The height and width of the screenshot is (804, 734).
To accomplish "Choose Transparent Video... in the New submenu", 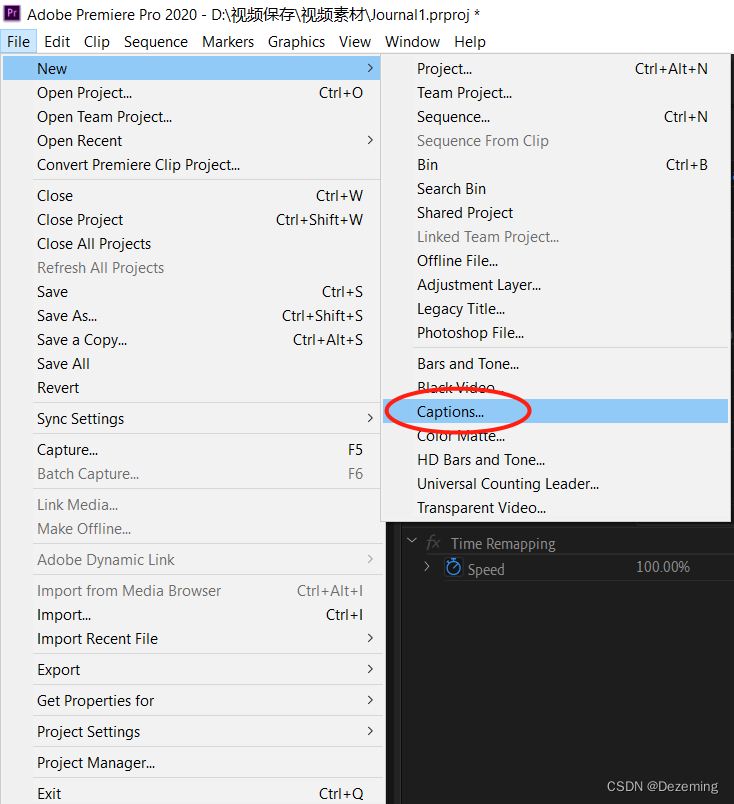I will coord(556,508).
